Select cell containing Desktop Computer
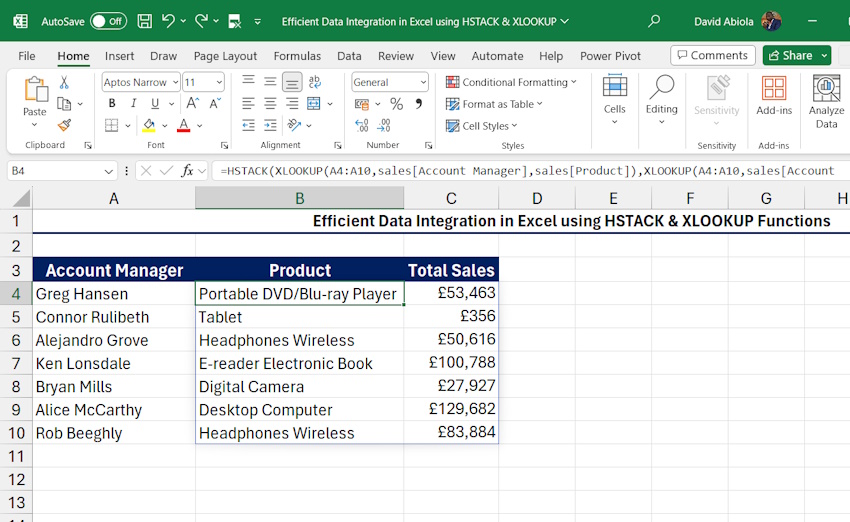The image size is (850, 522). [x=299, y=410]
